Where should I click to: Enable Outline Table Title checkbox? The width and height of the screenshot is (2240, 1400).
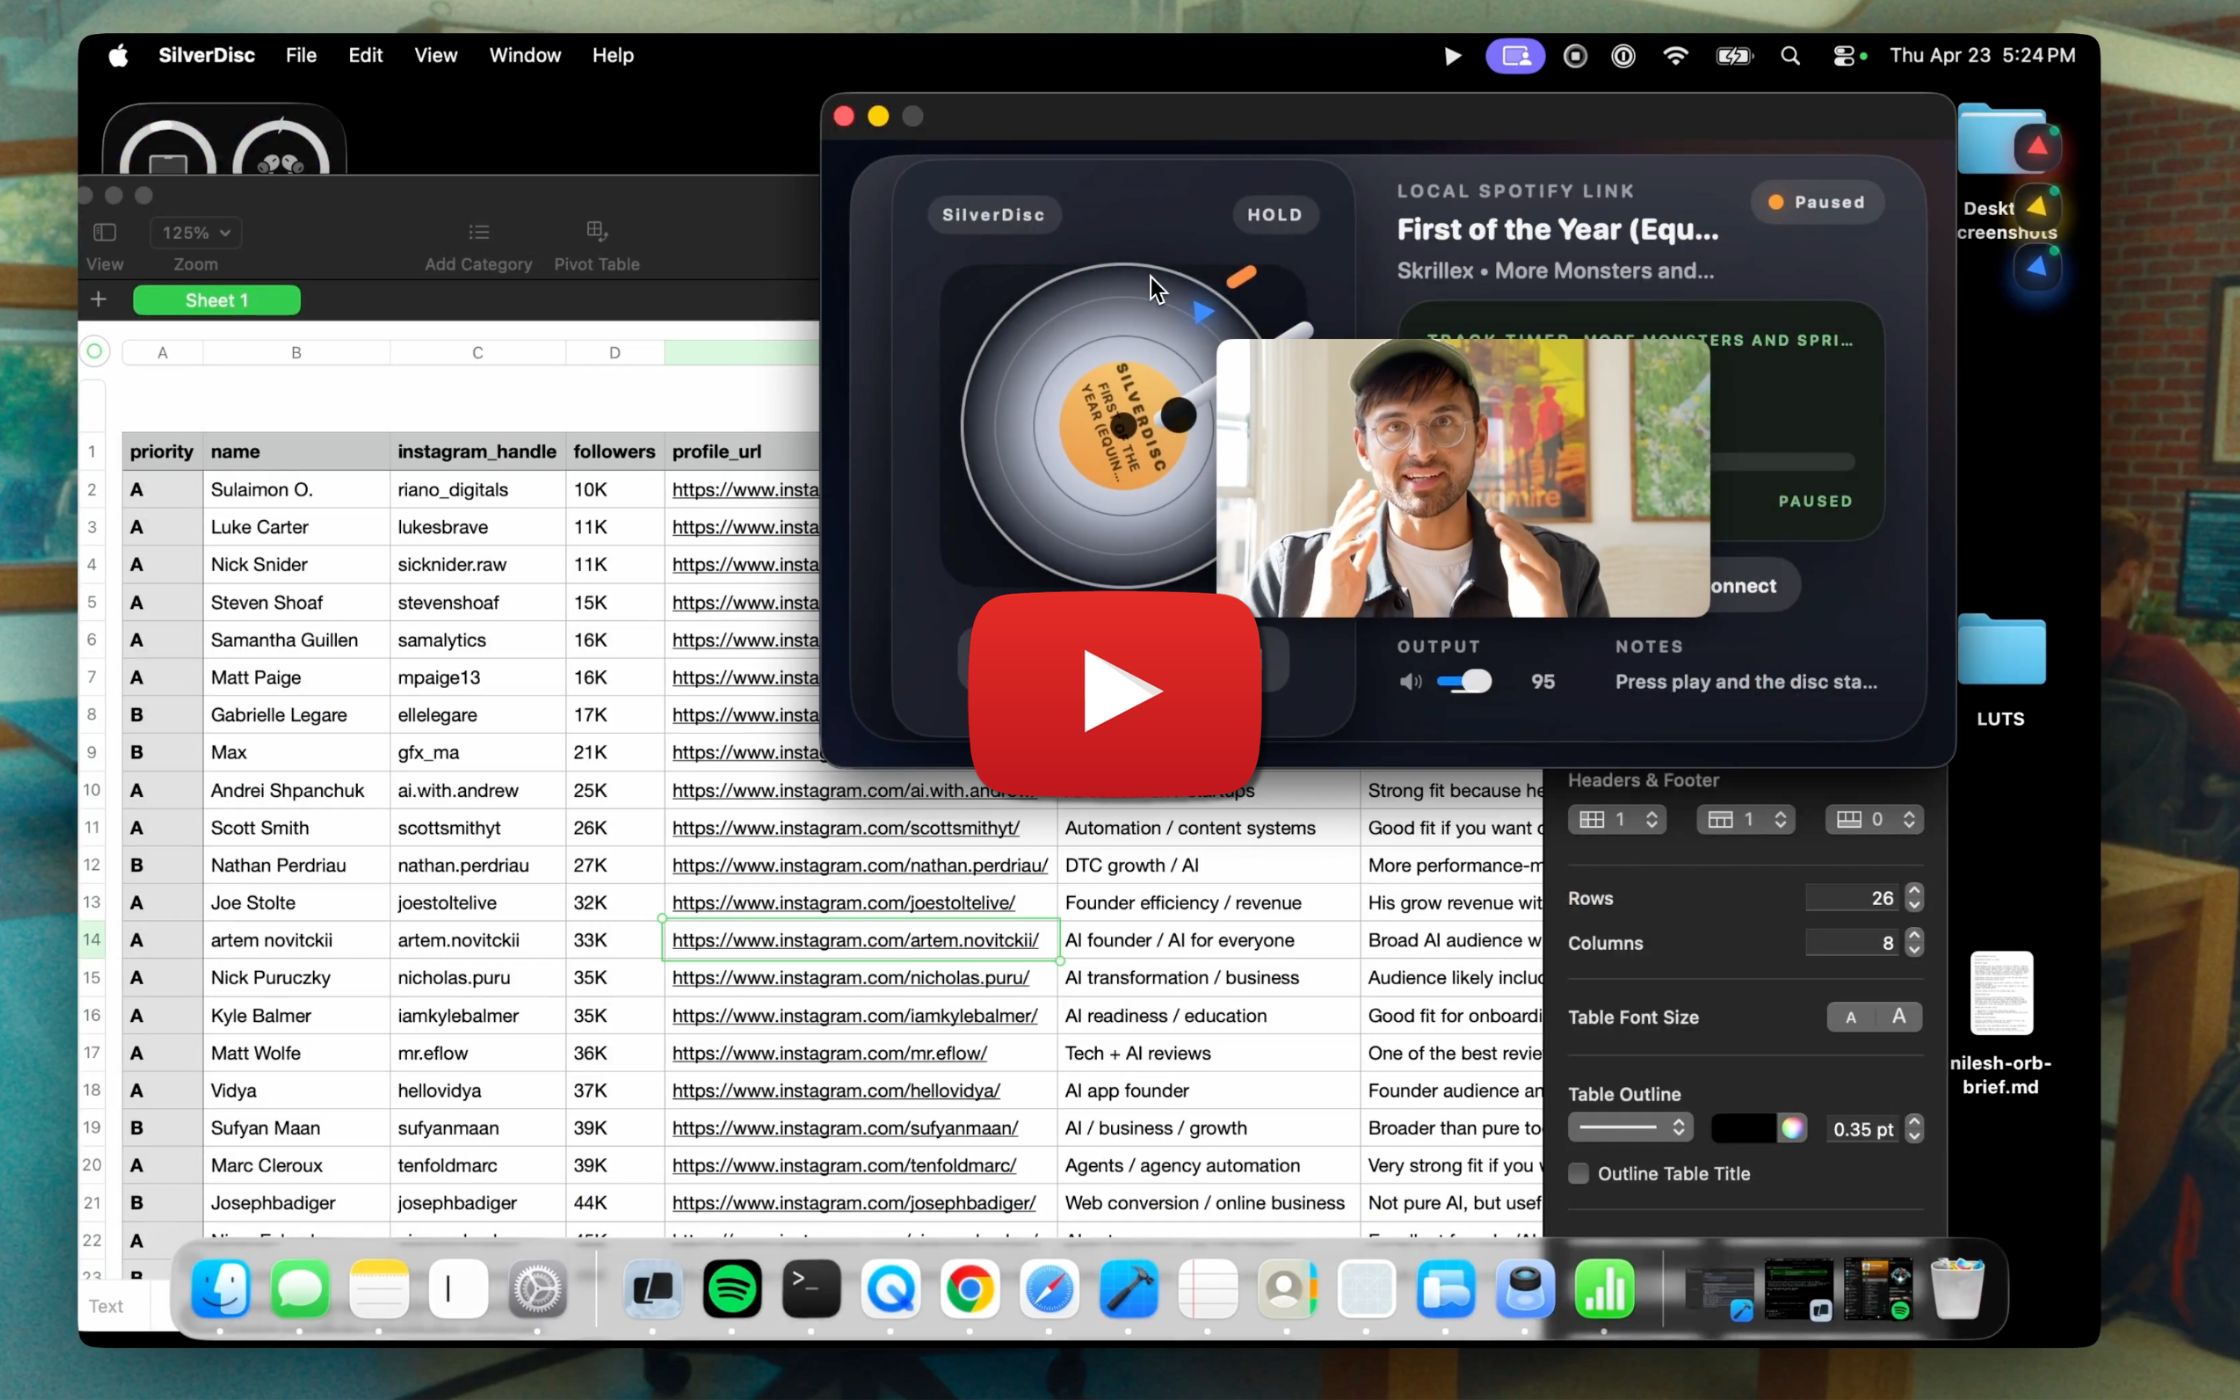click(x=1578, y=1173)
